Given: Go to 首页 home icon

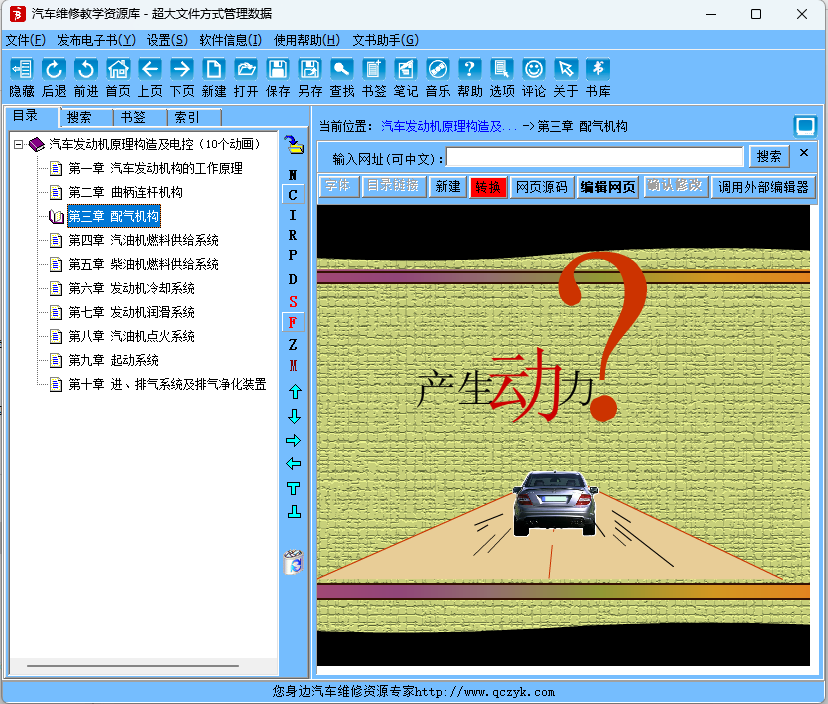Looking at the screenshot, I should (x=118, y=69).
